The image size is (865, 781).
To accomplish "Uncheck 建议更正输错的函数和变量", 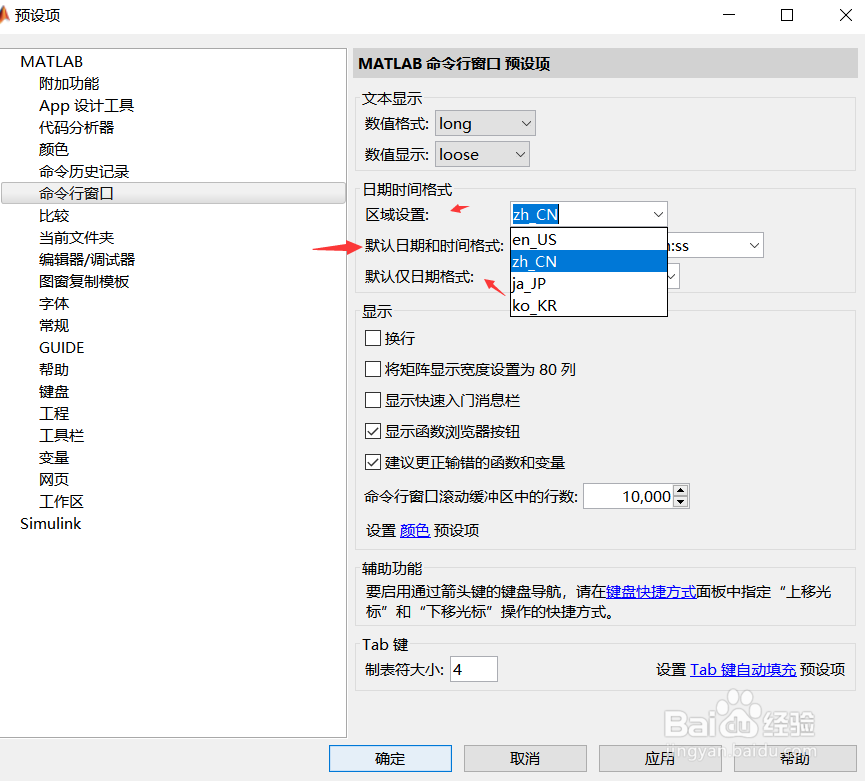I will pos(373,462).
